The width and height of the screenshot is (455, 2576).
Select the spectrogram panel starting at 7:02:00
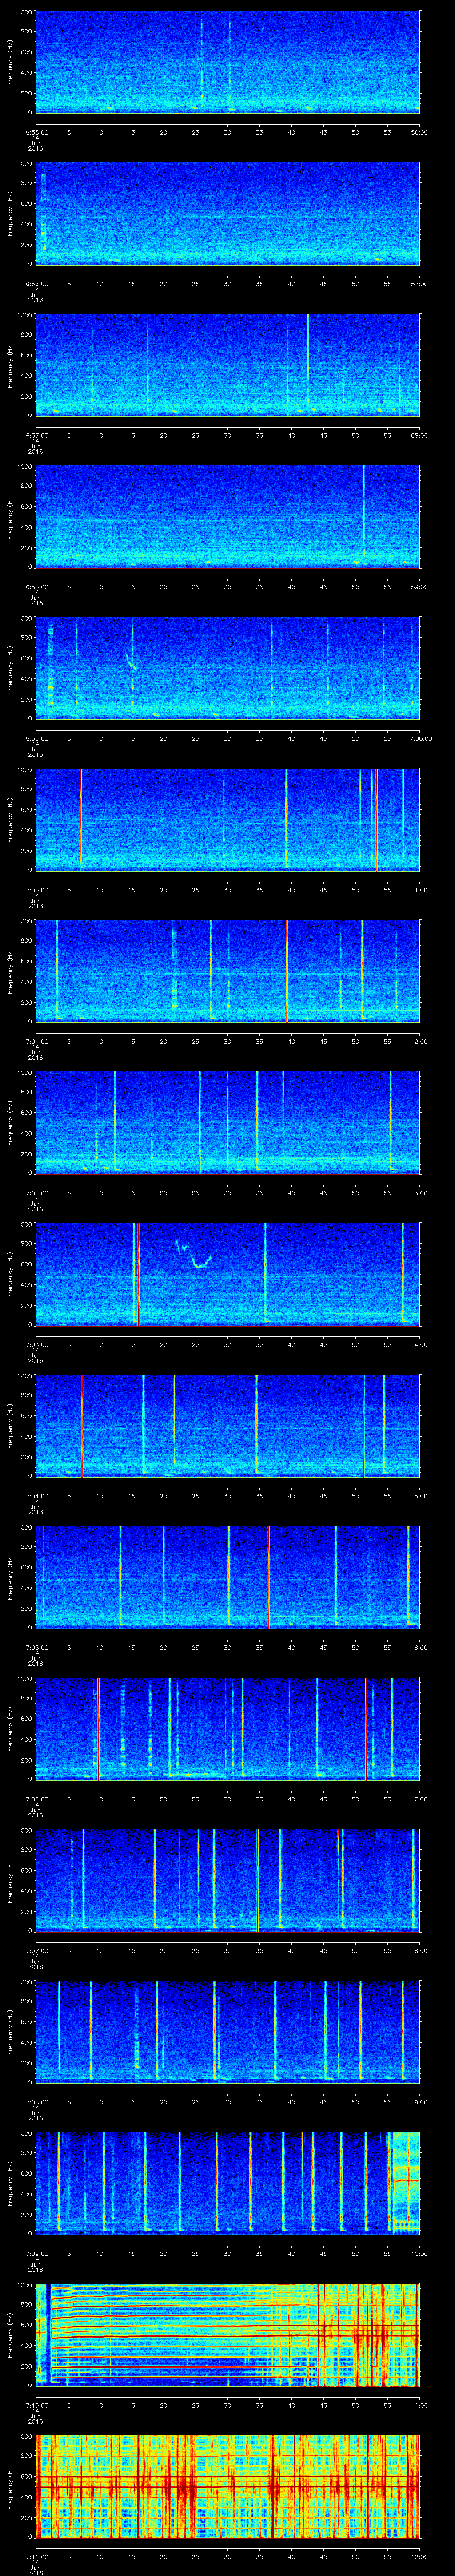228,1122
